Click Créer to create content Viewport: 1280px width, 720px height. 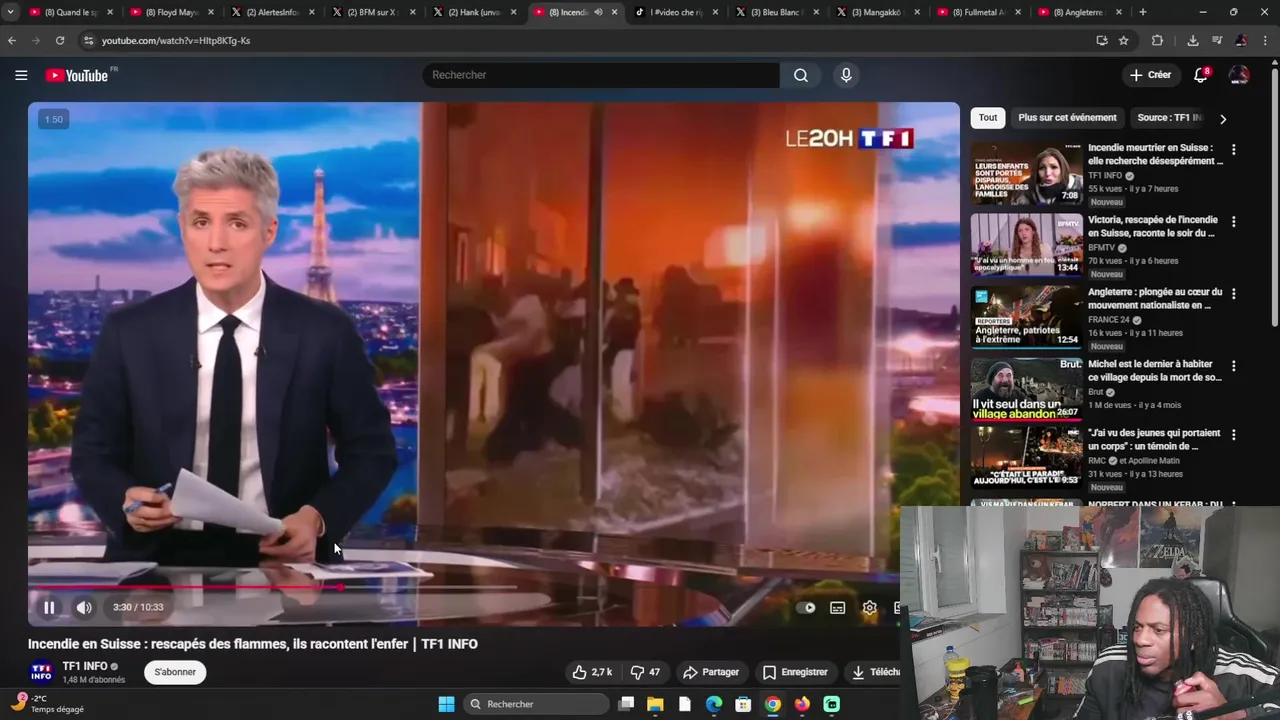[1150, 75]
